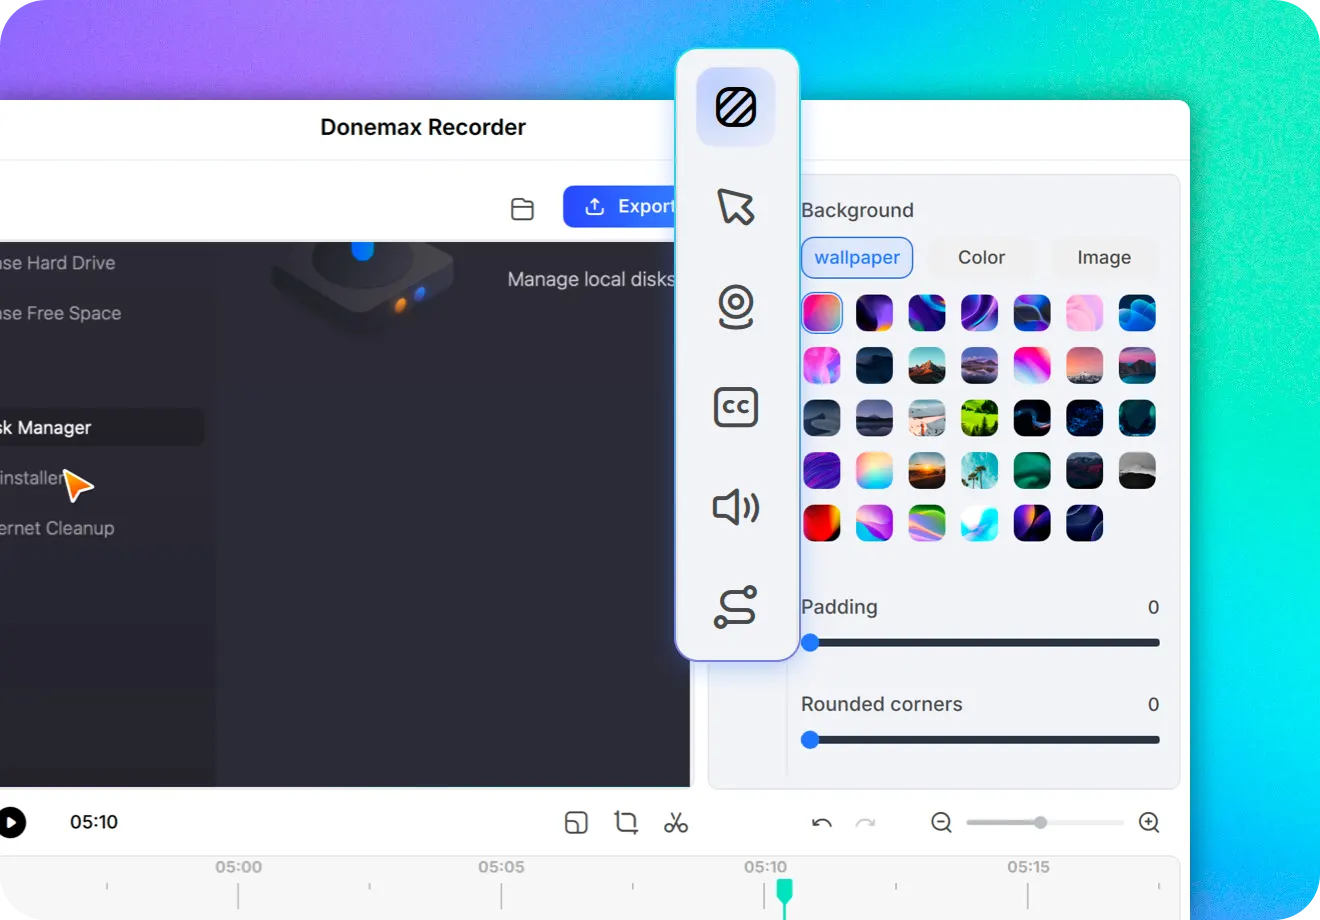Click the folder icon beside Export
This screenshot has width=1320, height=920.
click(x=522, y=208)
